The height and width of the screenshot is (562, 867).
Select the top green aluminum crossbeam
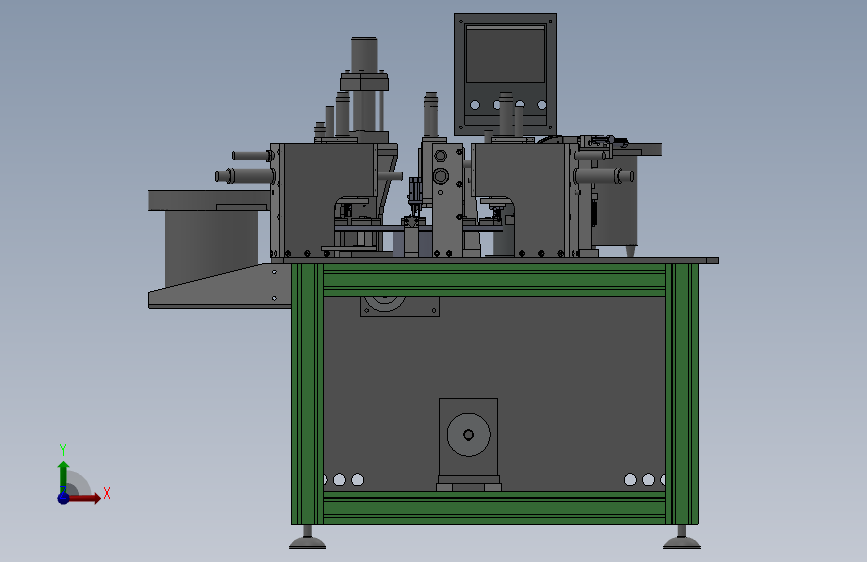tap(494, 280)
